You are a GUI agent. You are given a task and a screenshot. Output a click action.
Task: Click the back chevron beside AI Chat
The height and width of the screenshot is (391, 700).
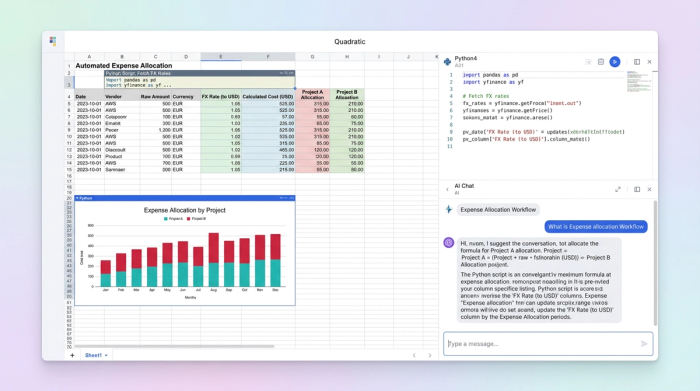point(447,190)
